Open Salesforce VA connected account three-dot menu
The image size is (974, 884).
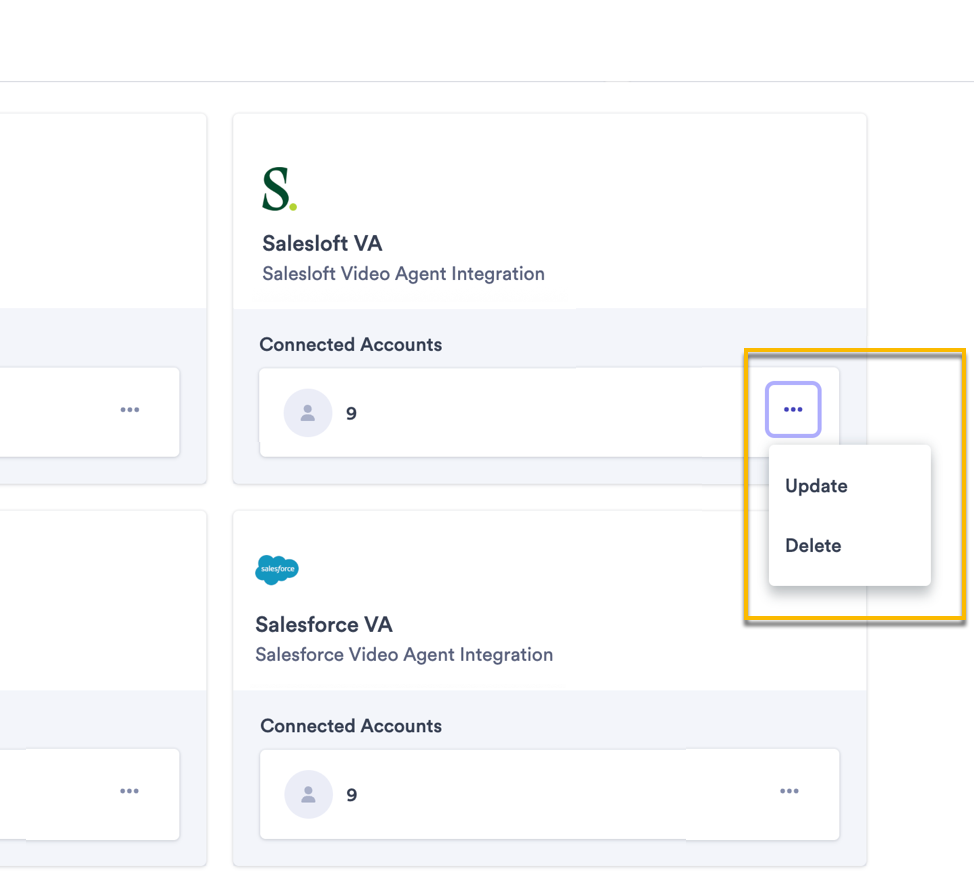click(x=789, y=791)
